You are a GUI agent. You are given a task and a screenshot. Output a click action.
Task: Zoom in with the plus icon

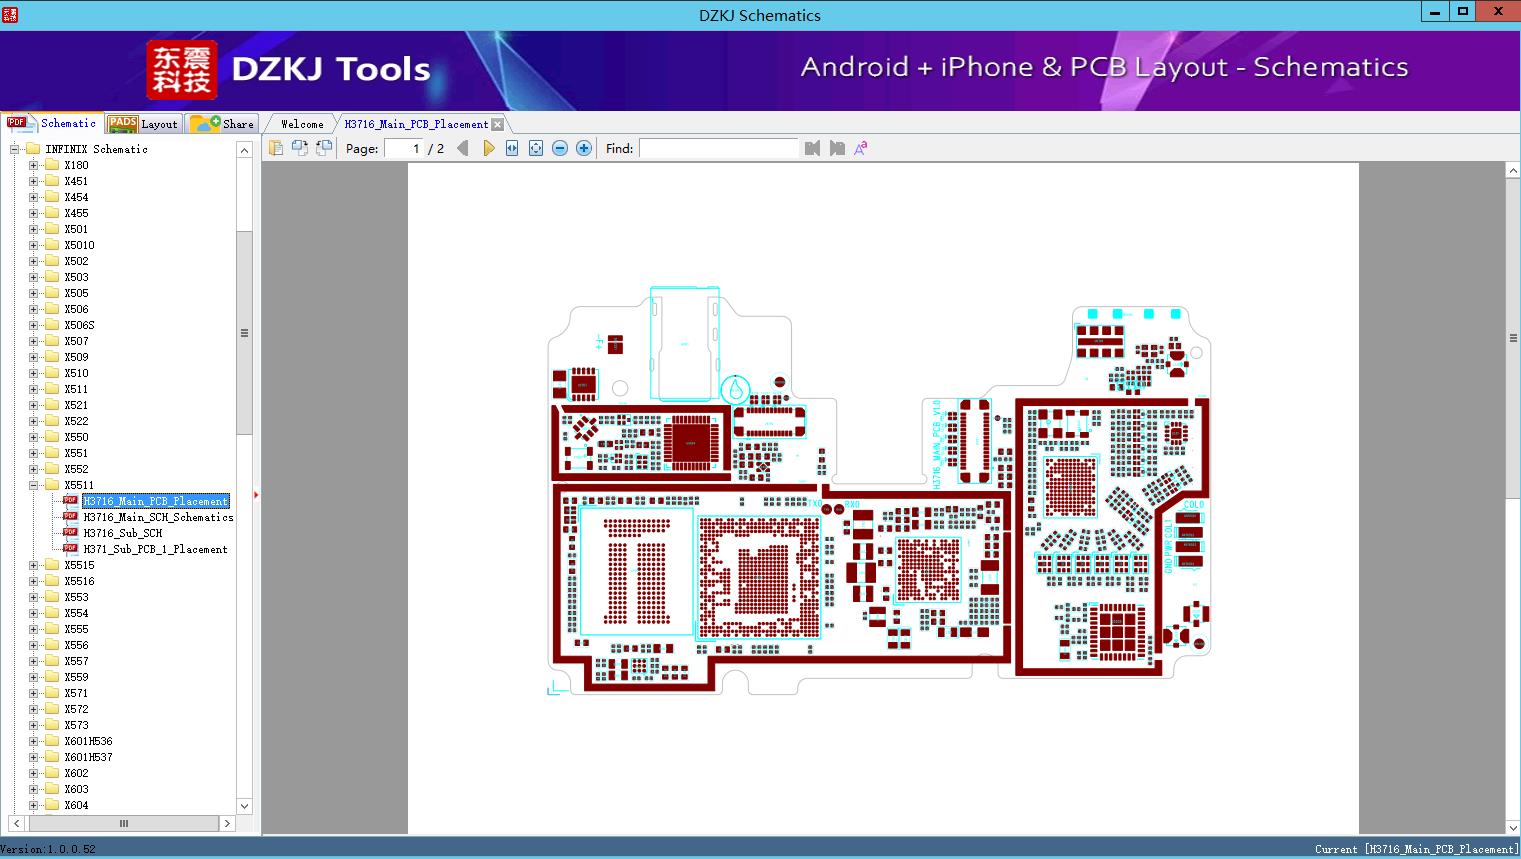[584, 148]
